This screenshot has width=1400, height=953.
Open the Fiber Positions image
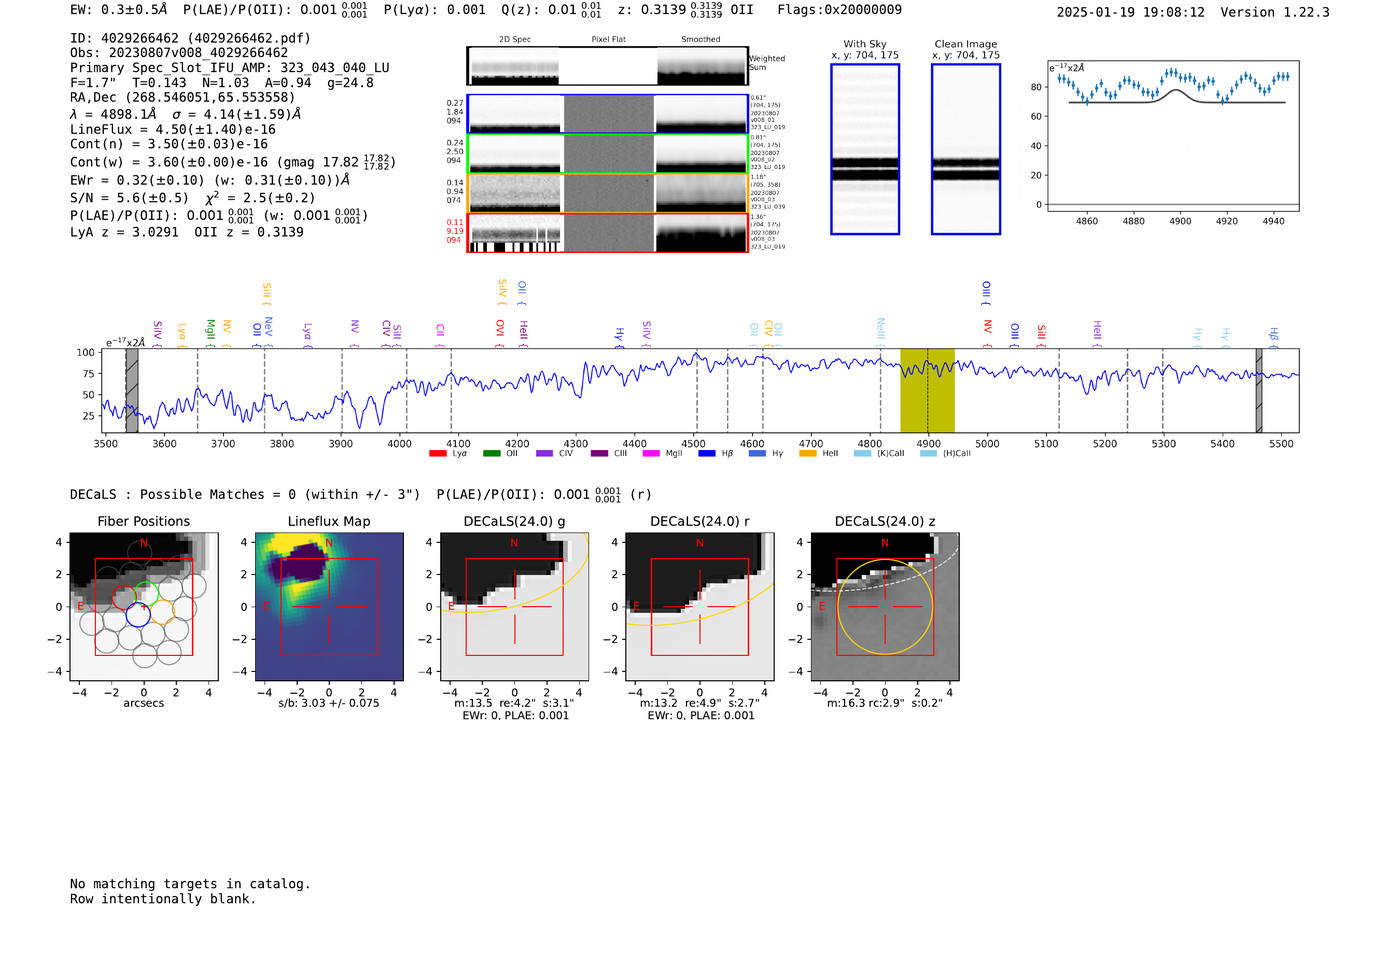point(143,607)
